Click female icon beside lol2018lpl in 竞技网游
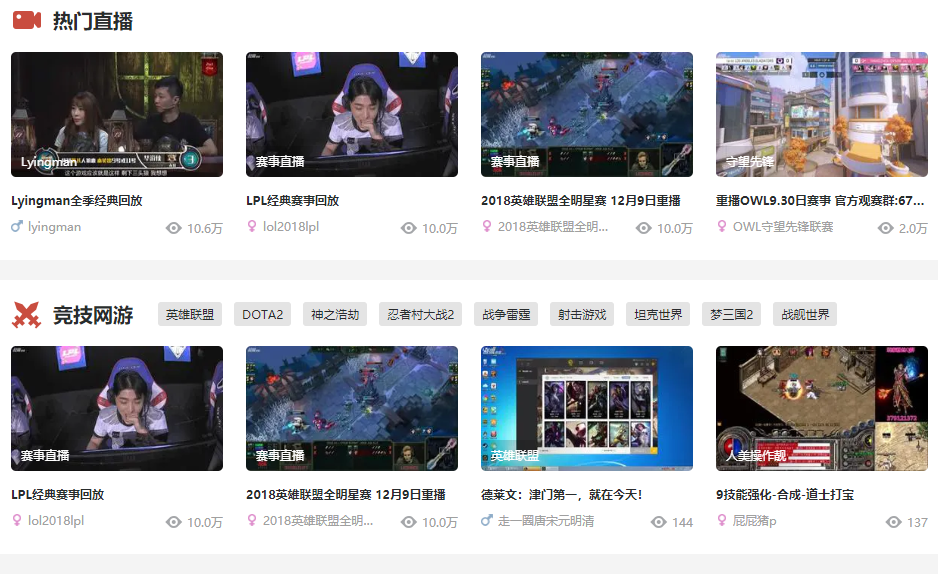 (17, 521)
